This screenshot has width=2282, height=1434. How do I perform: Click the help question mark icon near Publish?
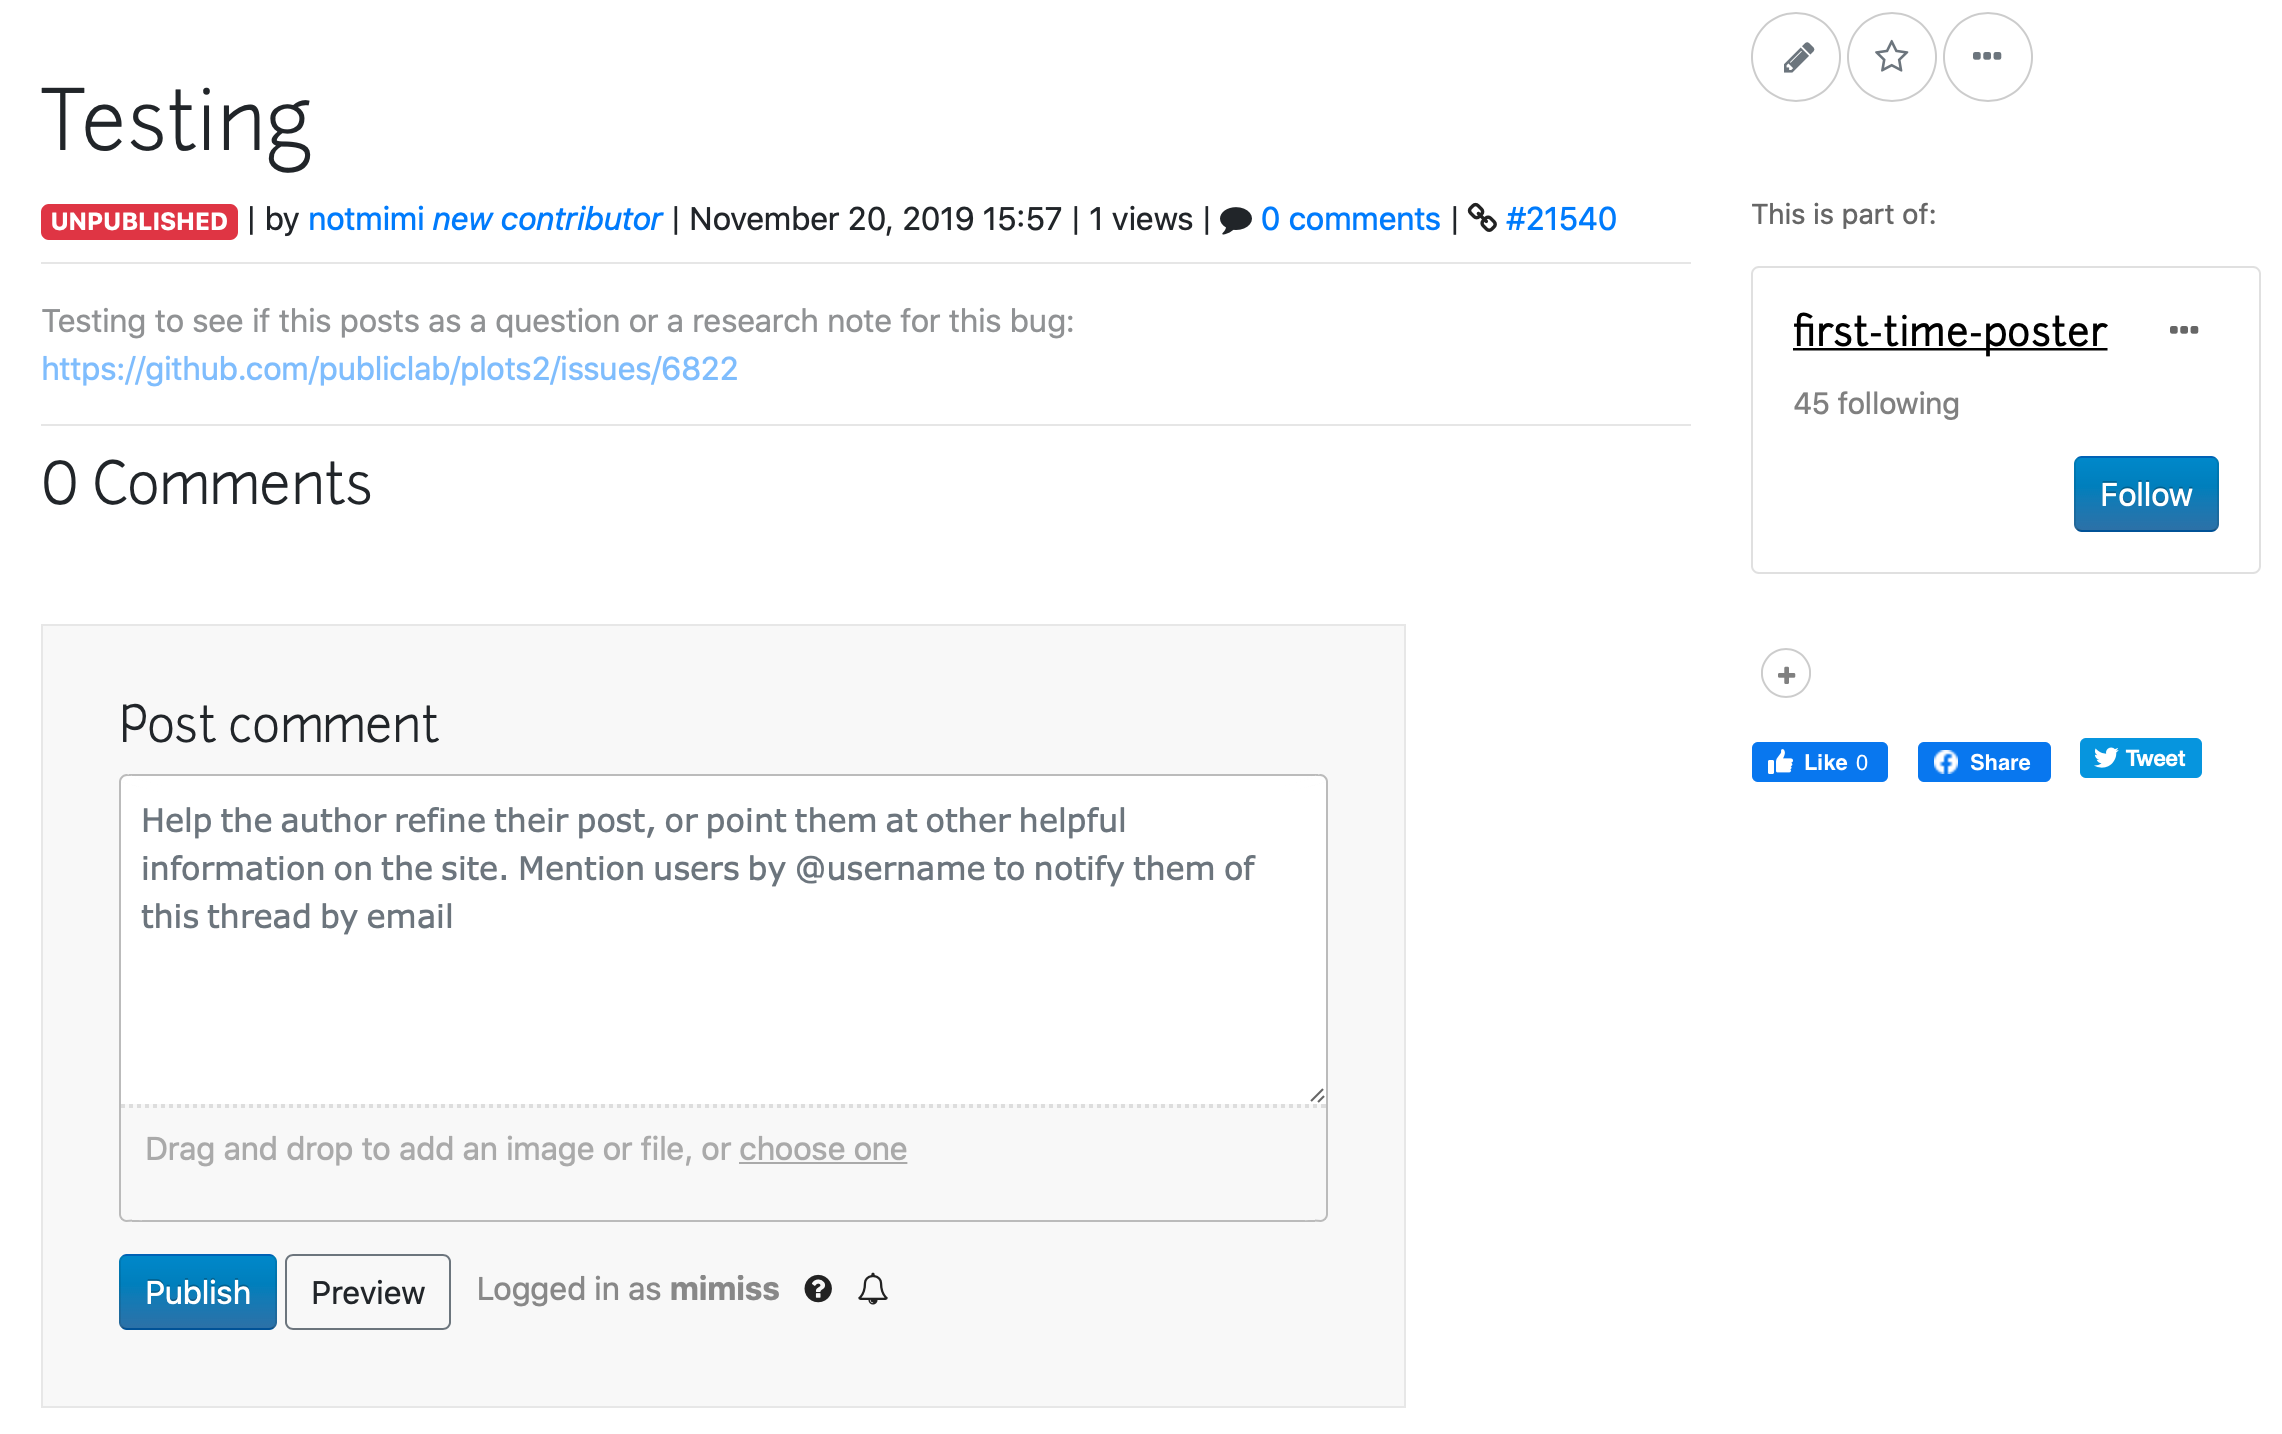[818, 1290]
